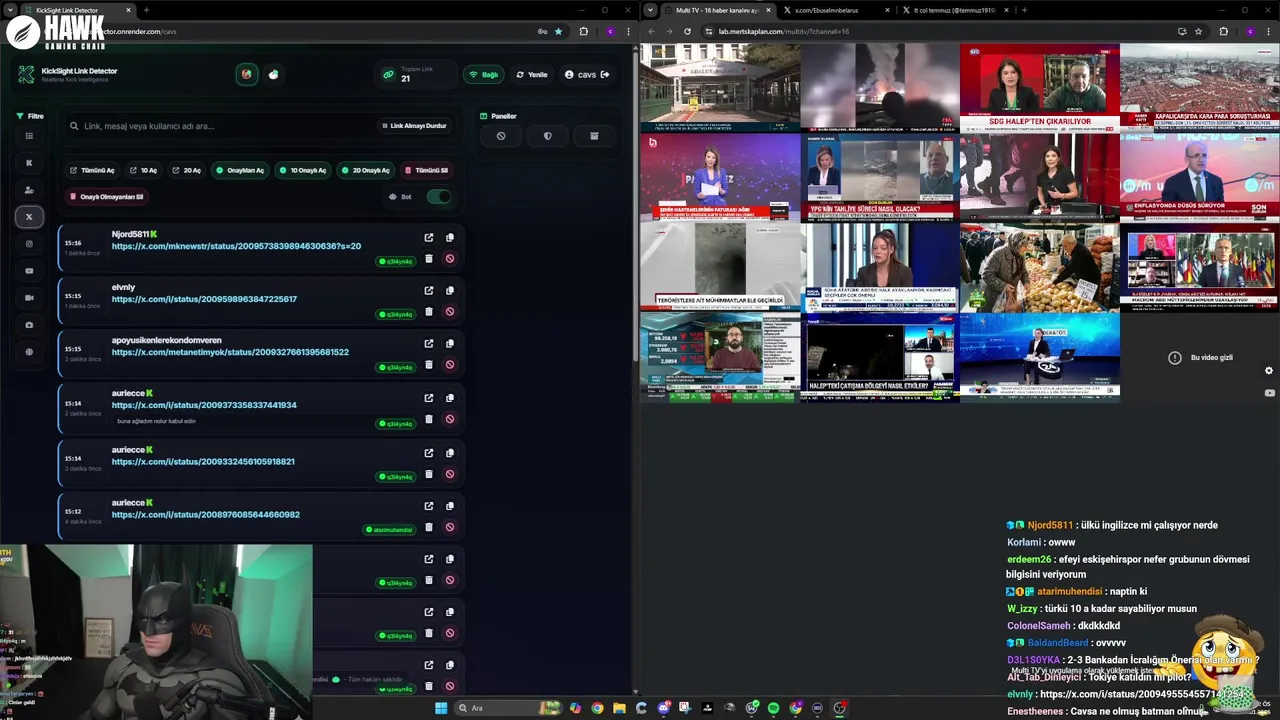Copy apoyusikenlerekondomveren's link
Image resolution: width=1280 pixels, height=720 pixels.
click(450, 344)
